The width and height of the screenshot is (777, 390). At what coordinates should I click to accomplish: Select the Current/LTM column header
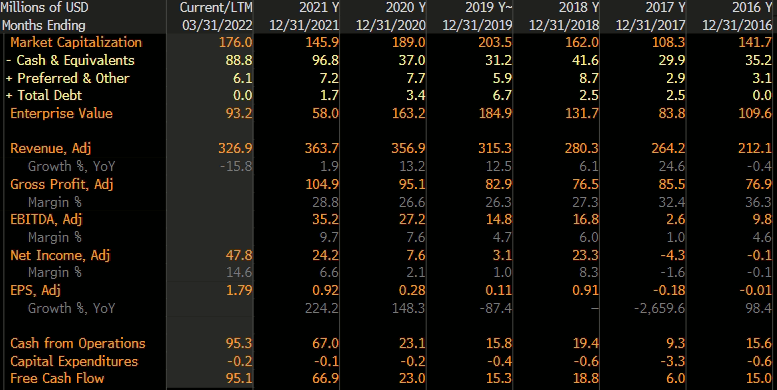pos(216,7)
